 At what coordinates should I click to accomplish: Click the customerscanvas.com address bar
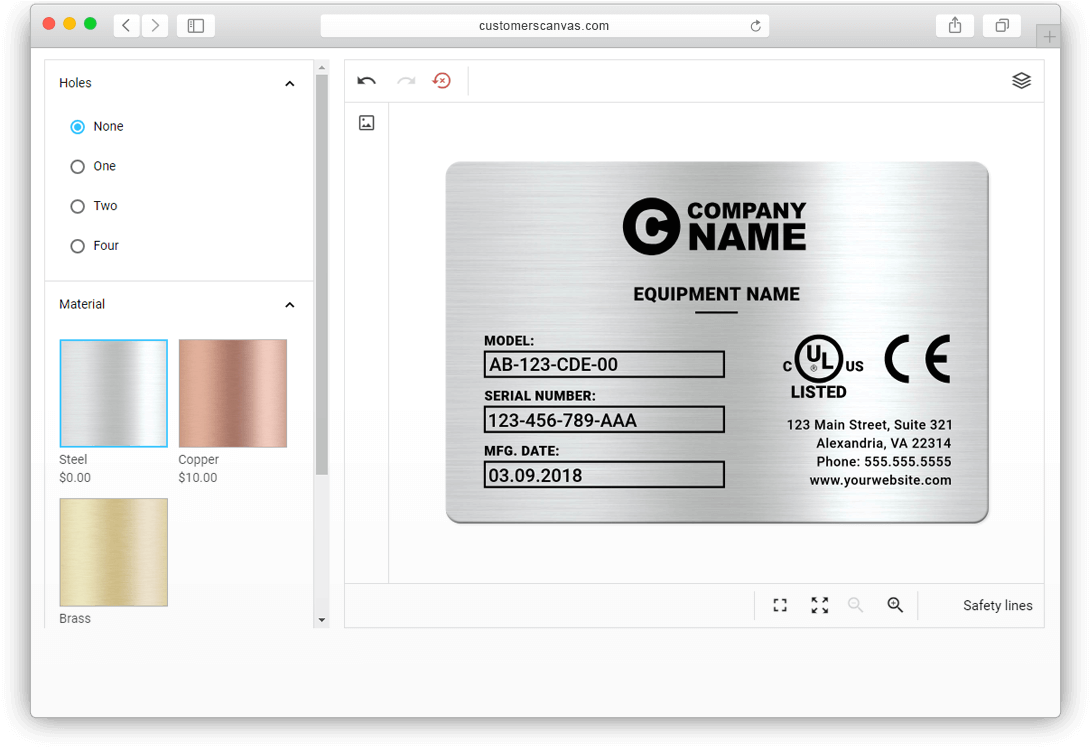(x=543, y=26)
